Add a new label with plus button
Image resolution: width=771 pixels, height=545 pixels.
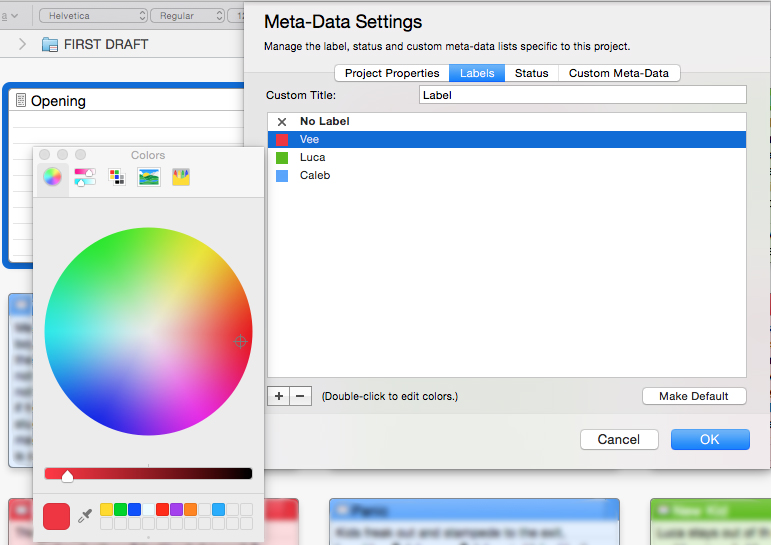[x=279, y=396]
